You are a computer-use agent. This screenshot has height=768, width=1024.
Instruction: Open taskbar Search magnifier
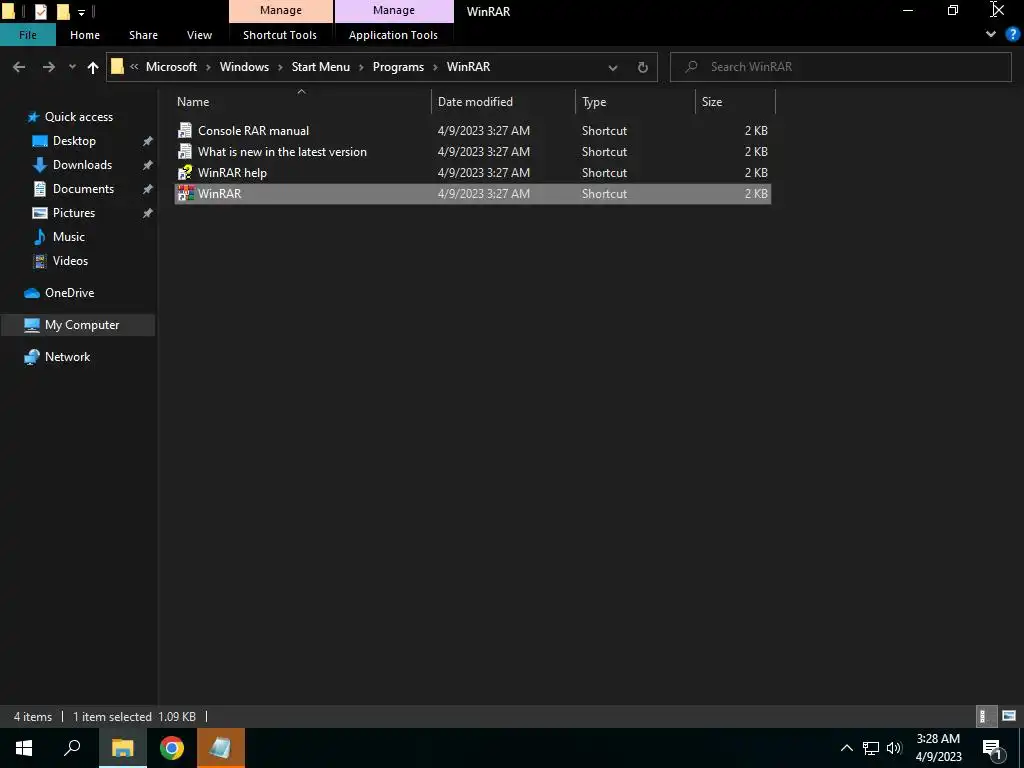click(x=72, y=748)
